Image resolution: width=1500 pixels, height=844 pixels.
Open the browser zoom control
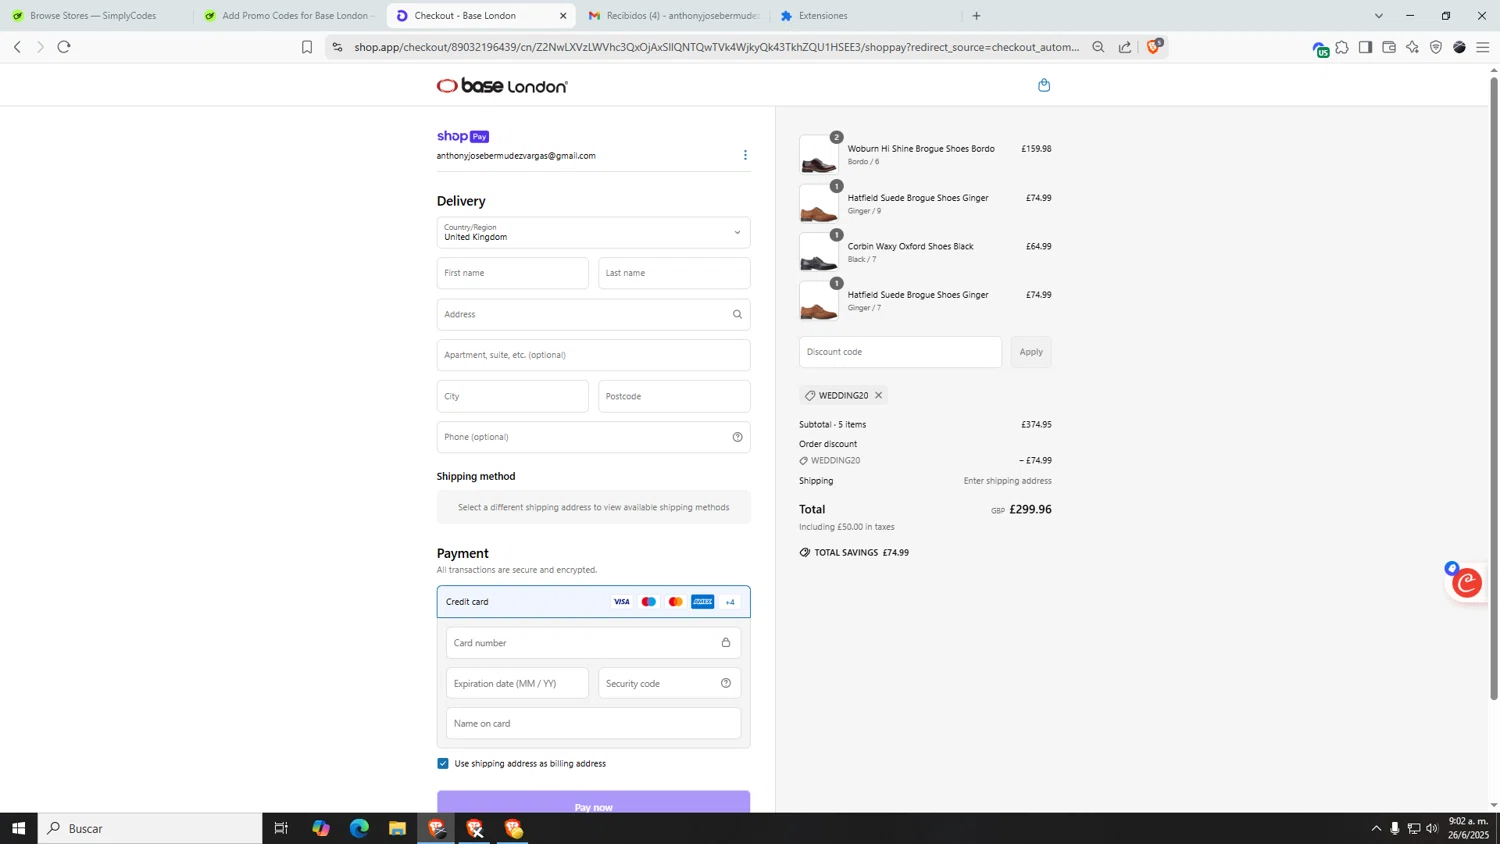pyautogui.click(x=1098, y=47)
